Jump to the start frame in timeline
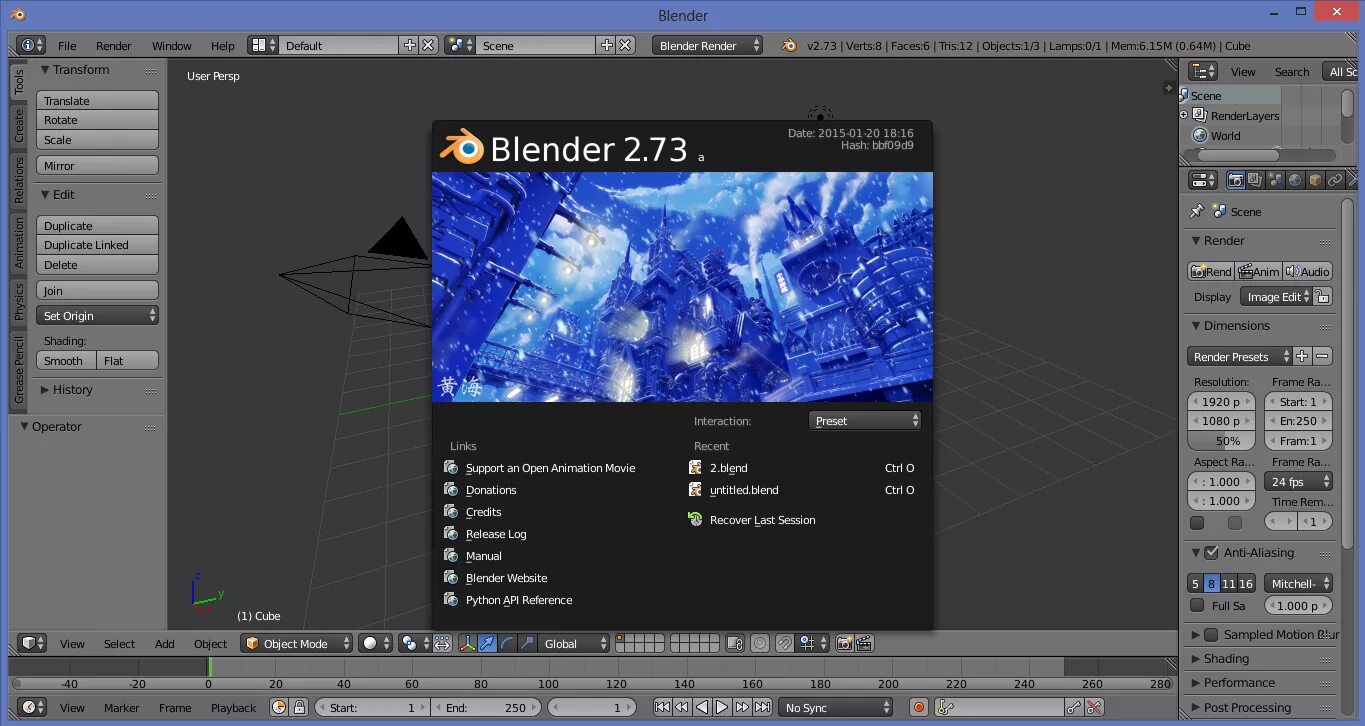Screen dimensions: 1365x726 click(662, 707)
